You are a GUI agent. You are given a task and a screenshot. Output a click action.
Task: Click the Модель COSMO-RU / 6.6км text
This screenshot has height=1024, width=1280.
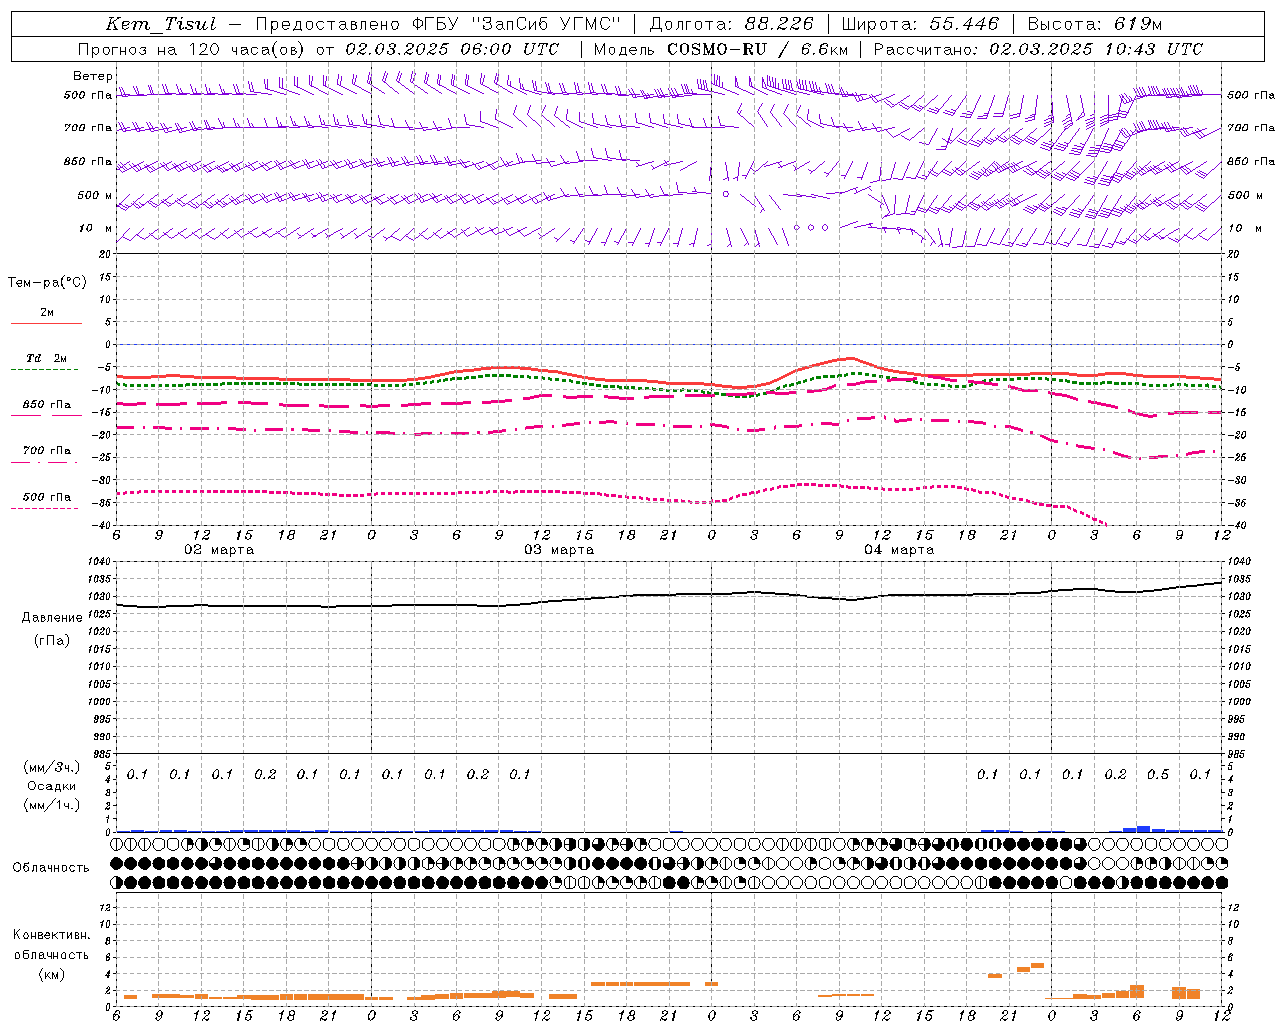point(721,49)
